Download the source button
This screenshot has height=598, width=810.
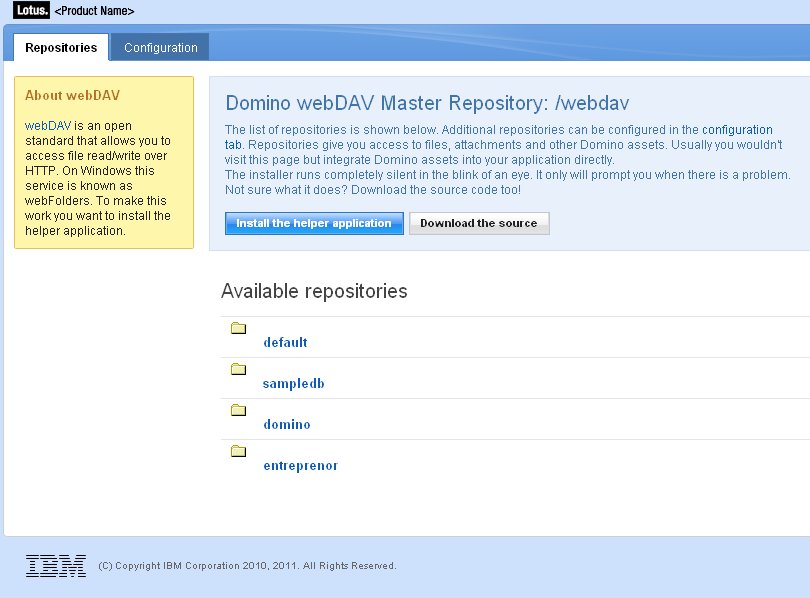click(479, 223)
